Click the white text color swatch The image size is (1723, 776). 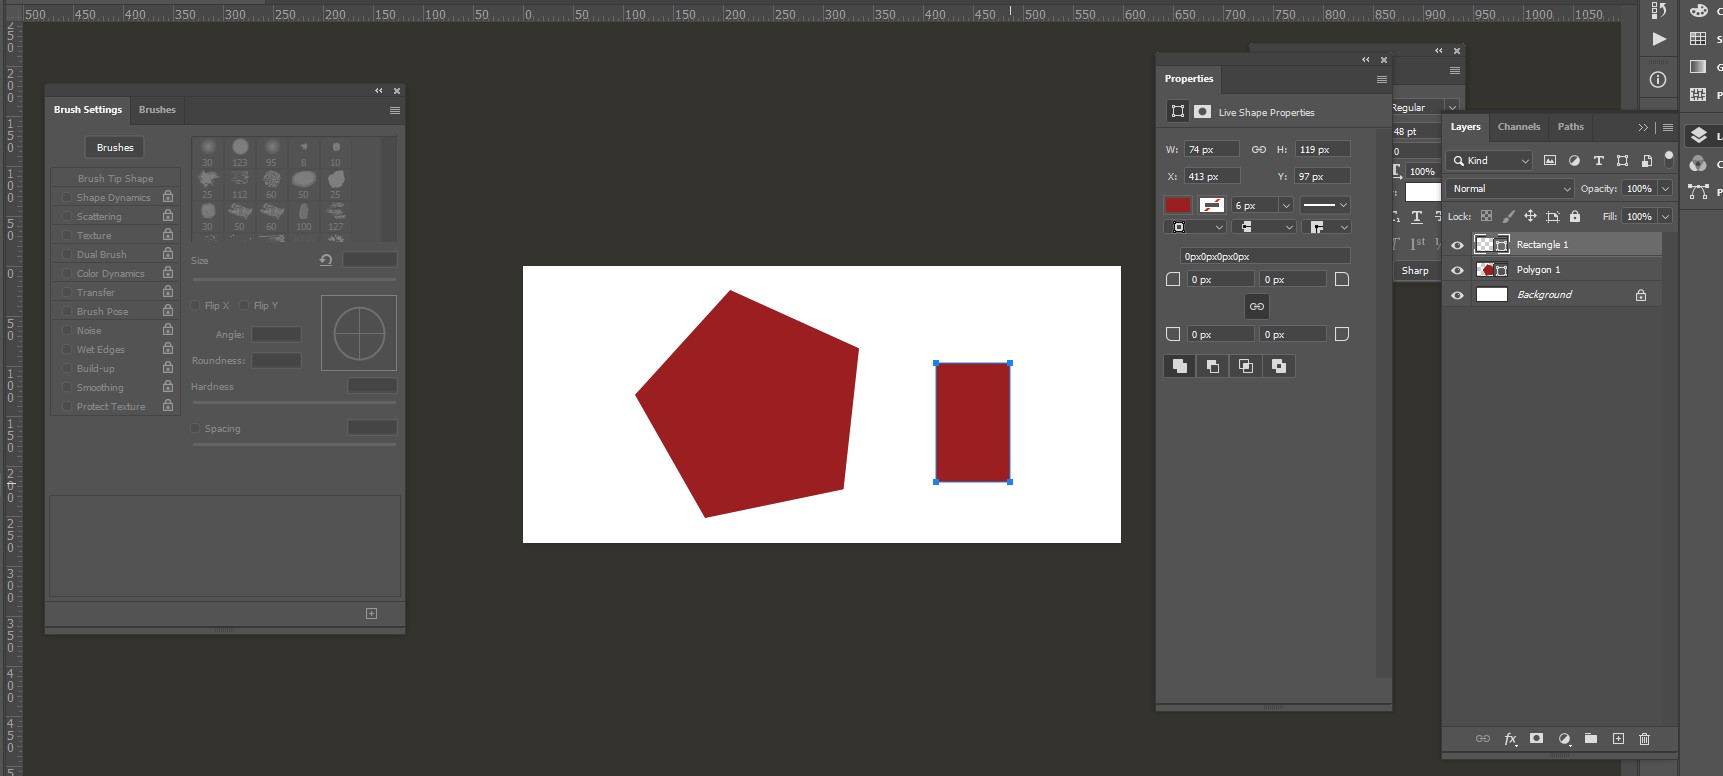pos(1422,192)
